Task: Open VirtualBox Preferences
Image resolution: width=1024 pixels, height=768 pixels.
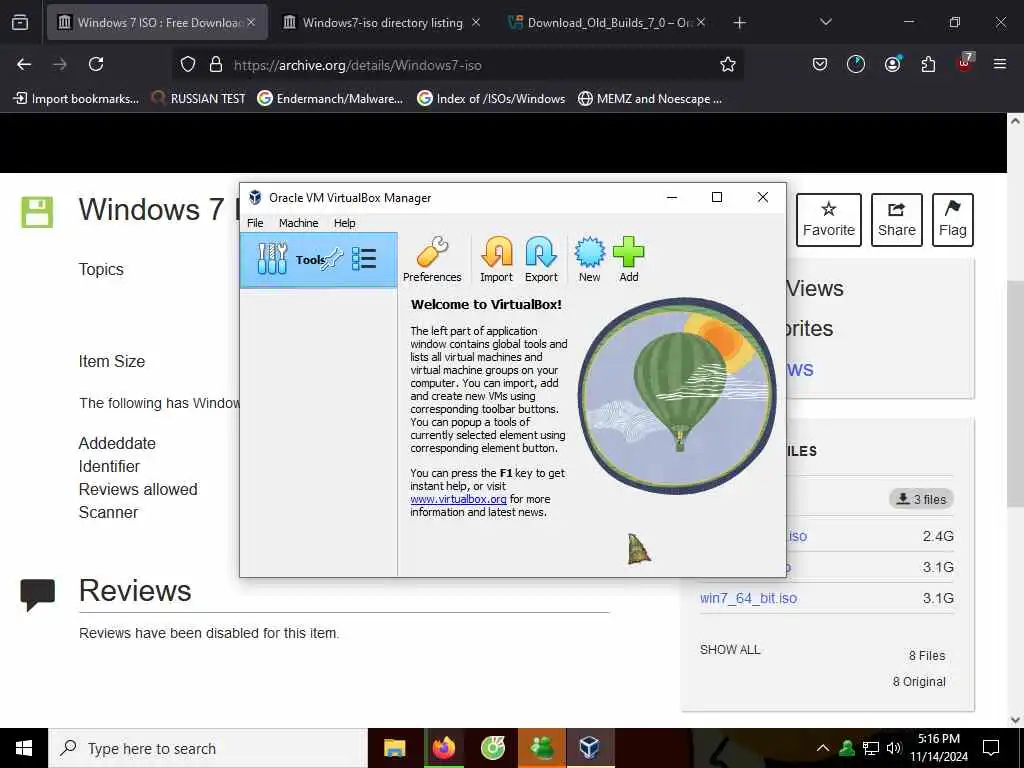Action: coord(432,259)
